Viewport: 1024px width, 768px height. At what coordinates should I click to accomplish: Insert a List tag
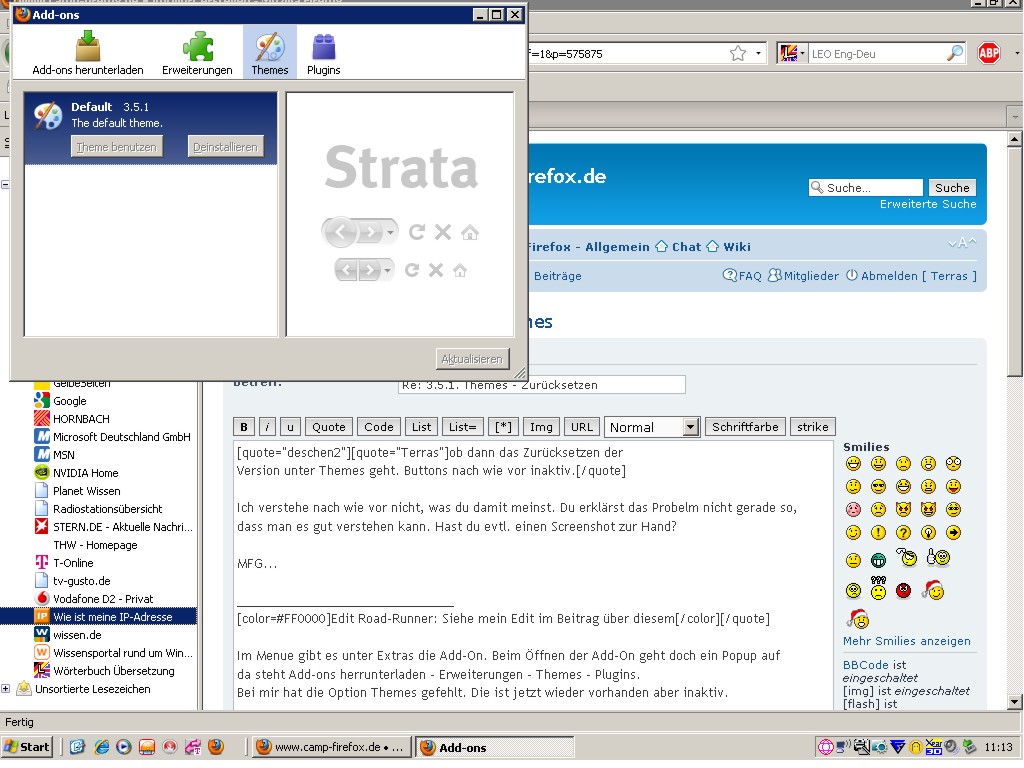coord(421,427)
